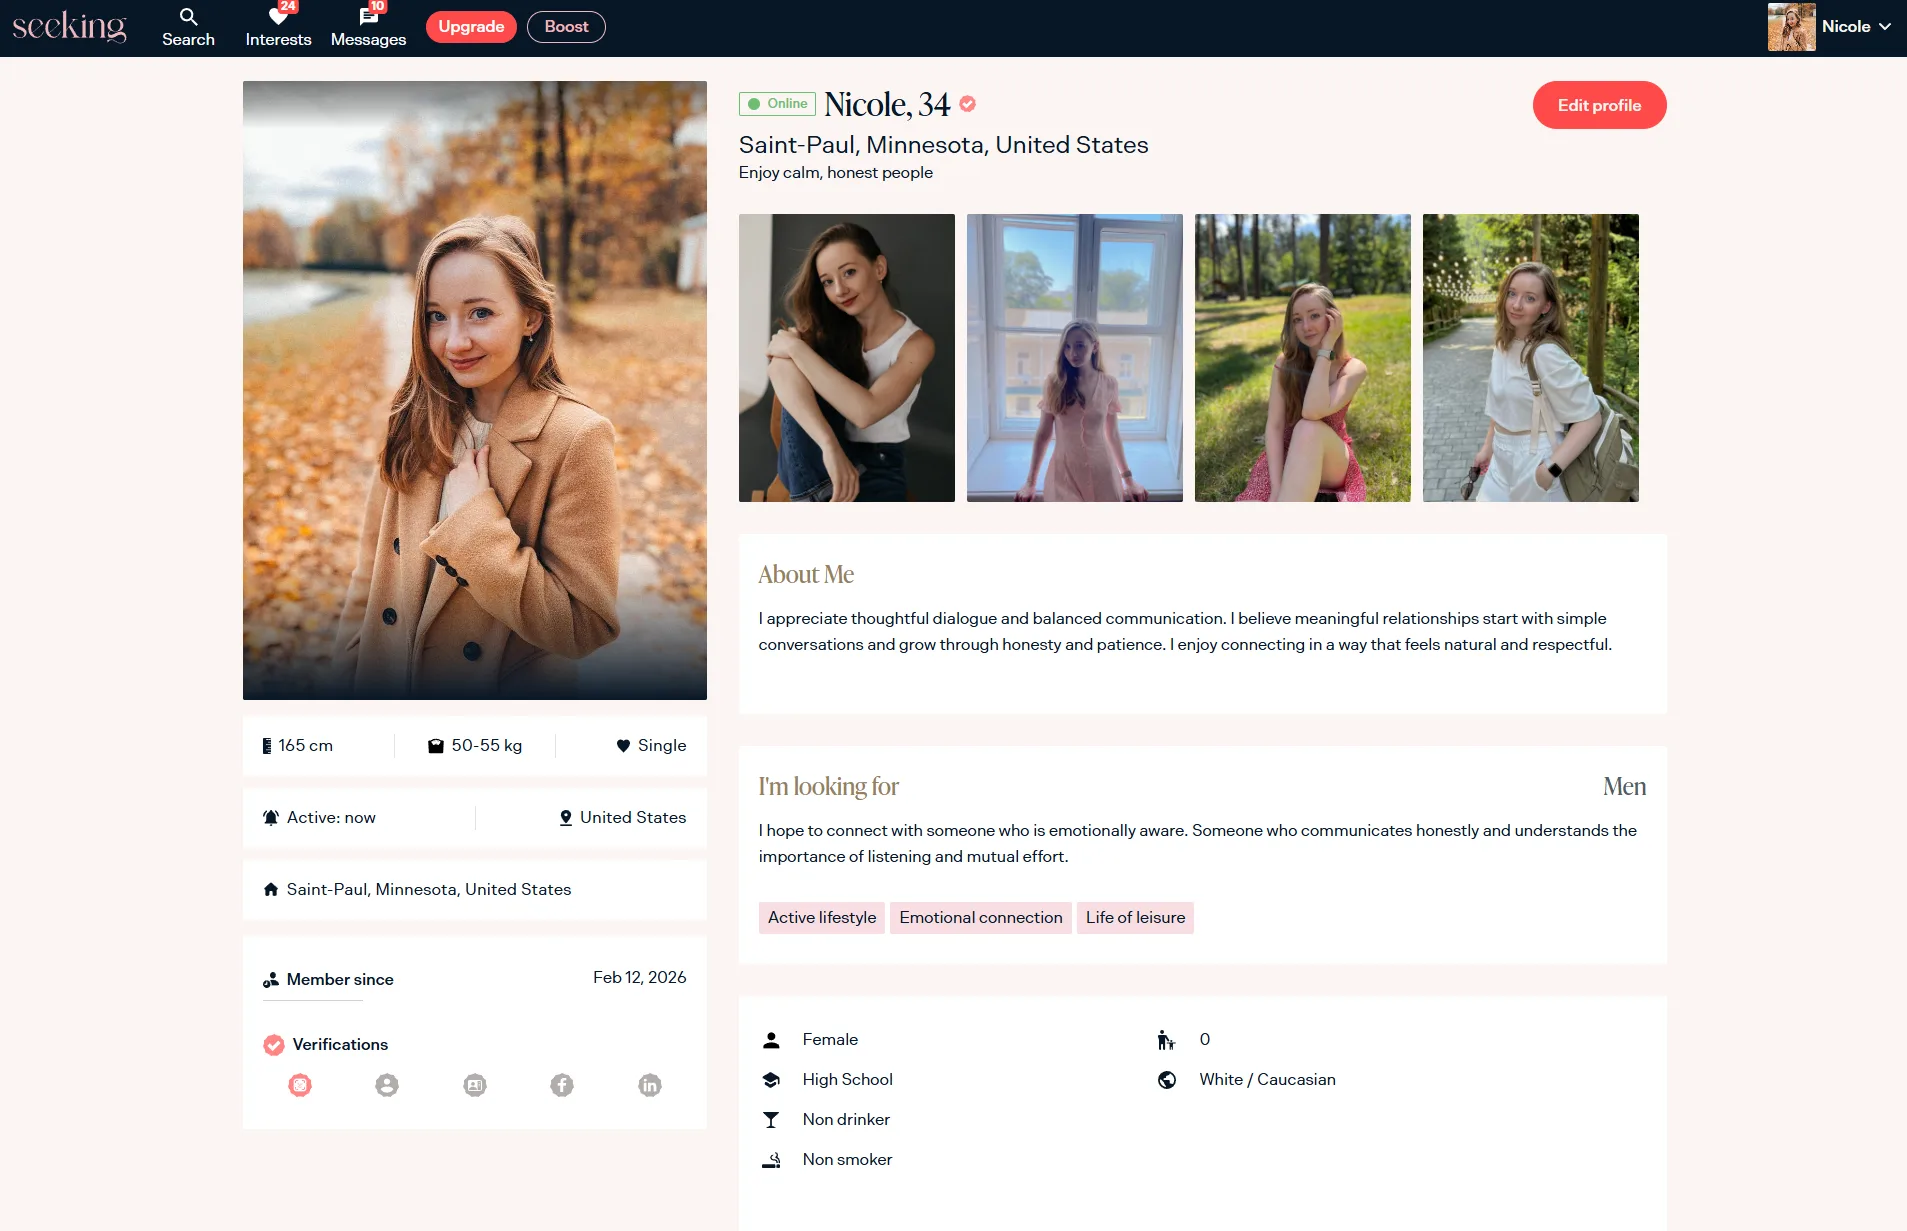Image resolution: width=1907 pixels, height=1231 pixels.
Task: Open Search from the top navigation
Action: pyautogui.click(x=188, y=27)
